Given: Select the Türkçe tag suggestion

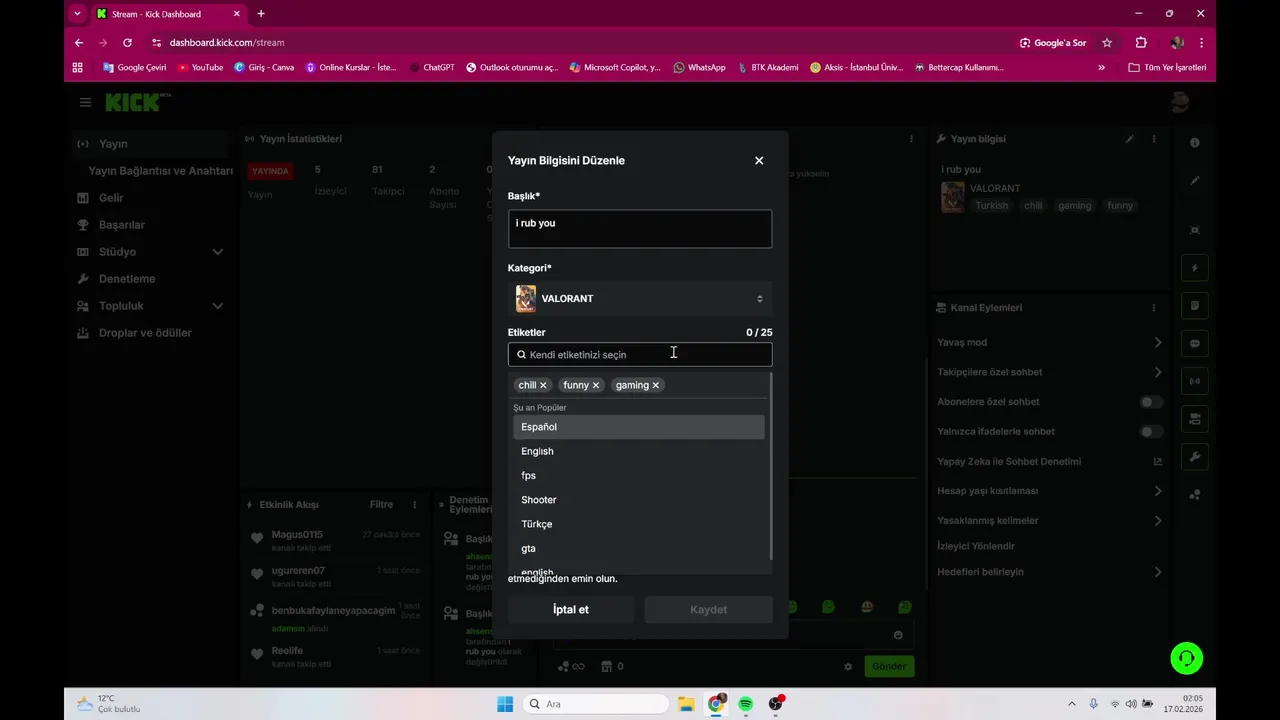Looking at the screenshot, I should 639,524.
